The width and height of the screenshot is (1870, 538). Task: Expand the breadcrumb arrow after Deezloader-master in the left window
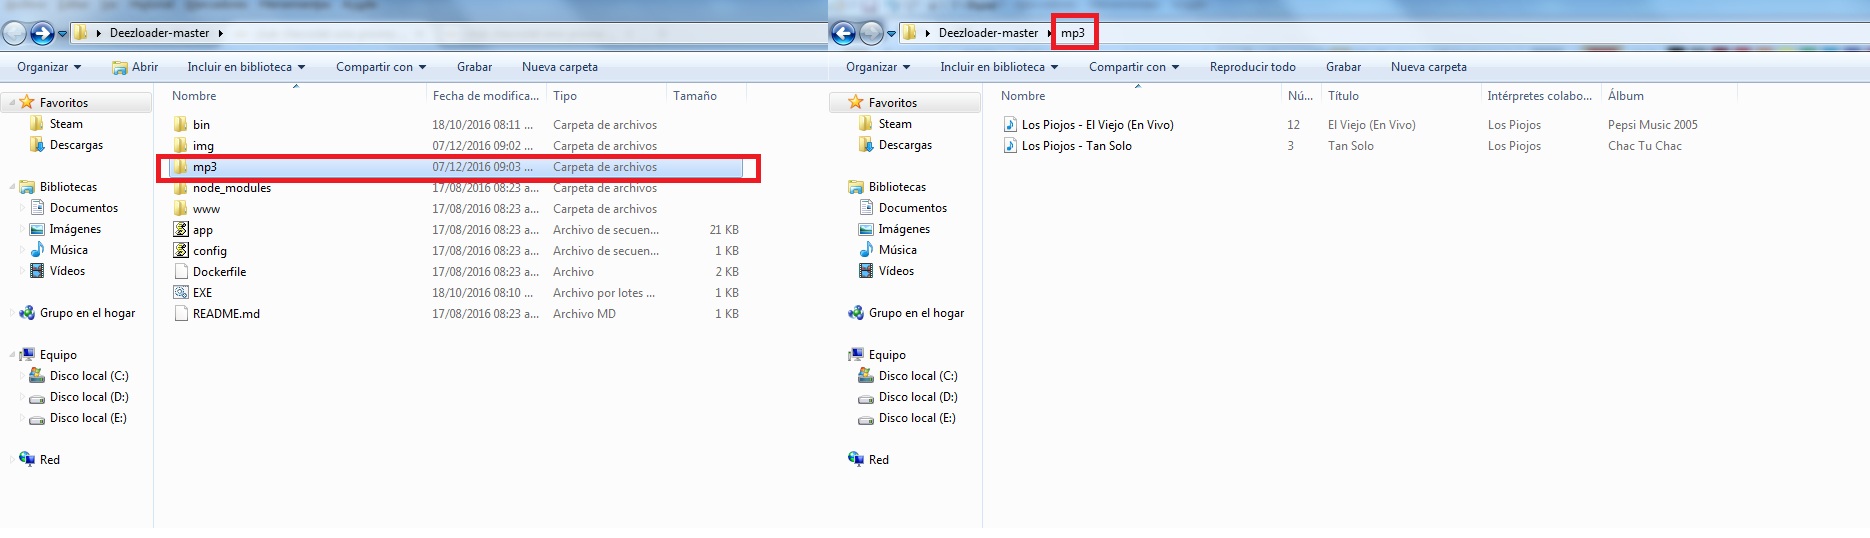coord(220,33)
